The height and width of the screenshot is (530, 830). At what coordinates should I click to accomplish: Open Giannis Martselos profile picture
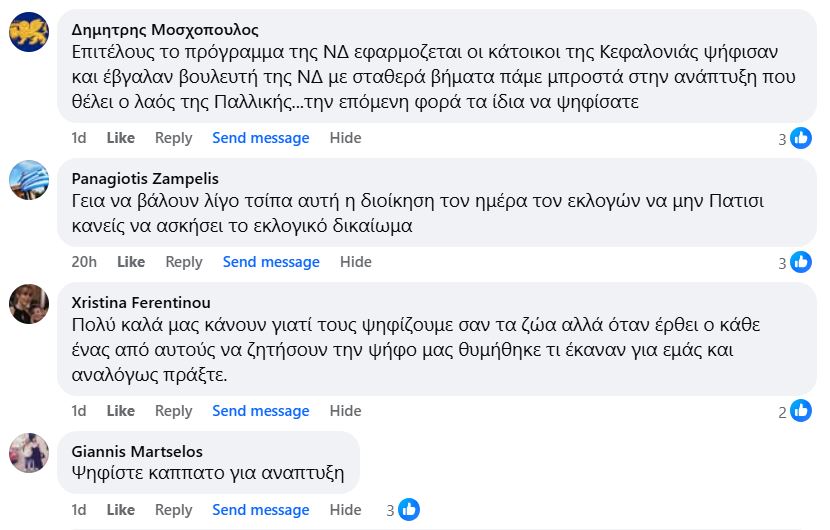29,452
